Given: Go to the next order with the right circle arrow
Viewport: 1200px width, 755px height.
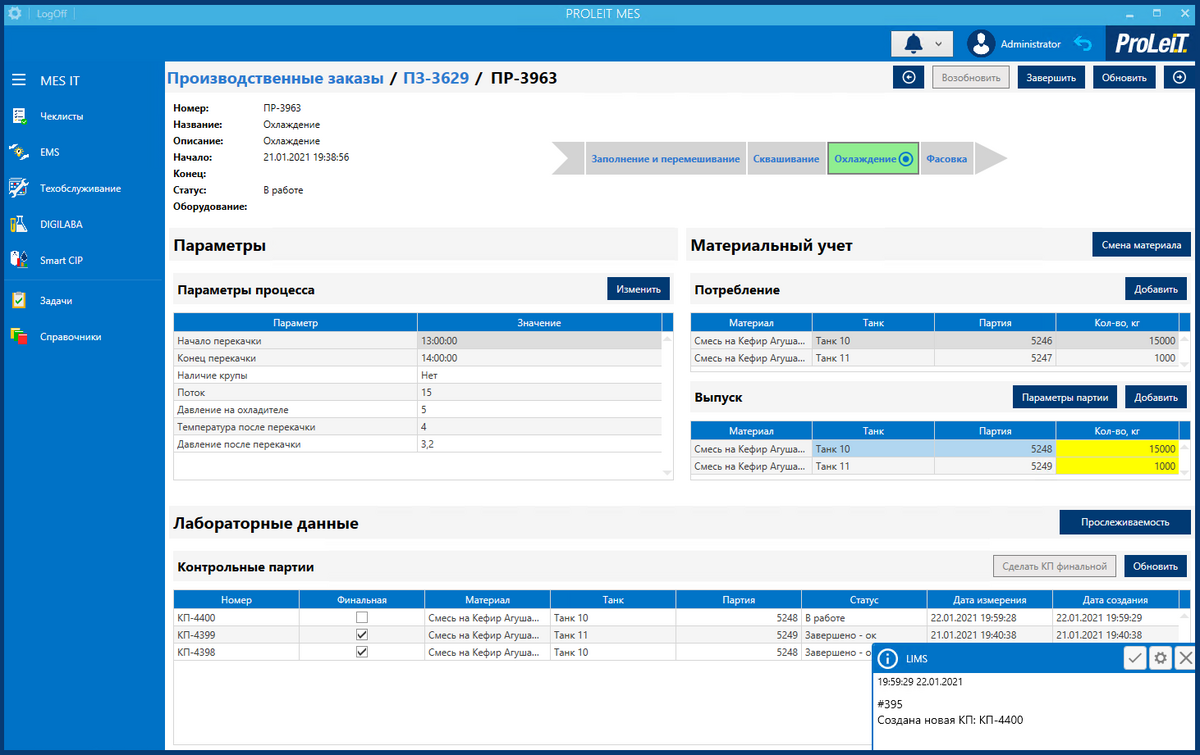Looking at the screenshot, I should click(1178, 78).
